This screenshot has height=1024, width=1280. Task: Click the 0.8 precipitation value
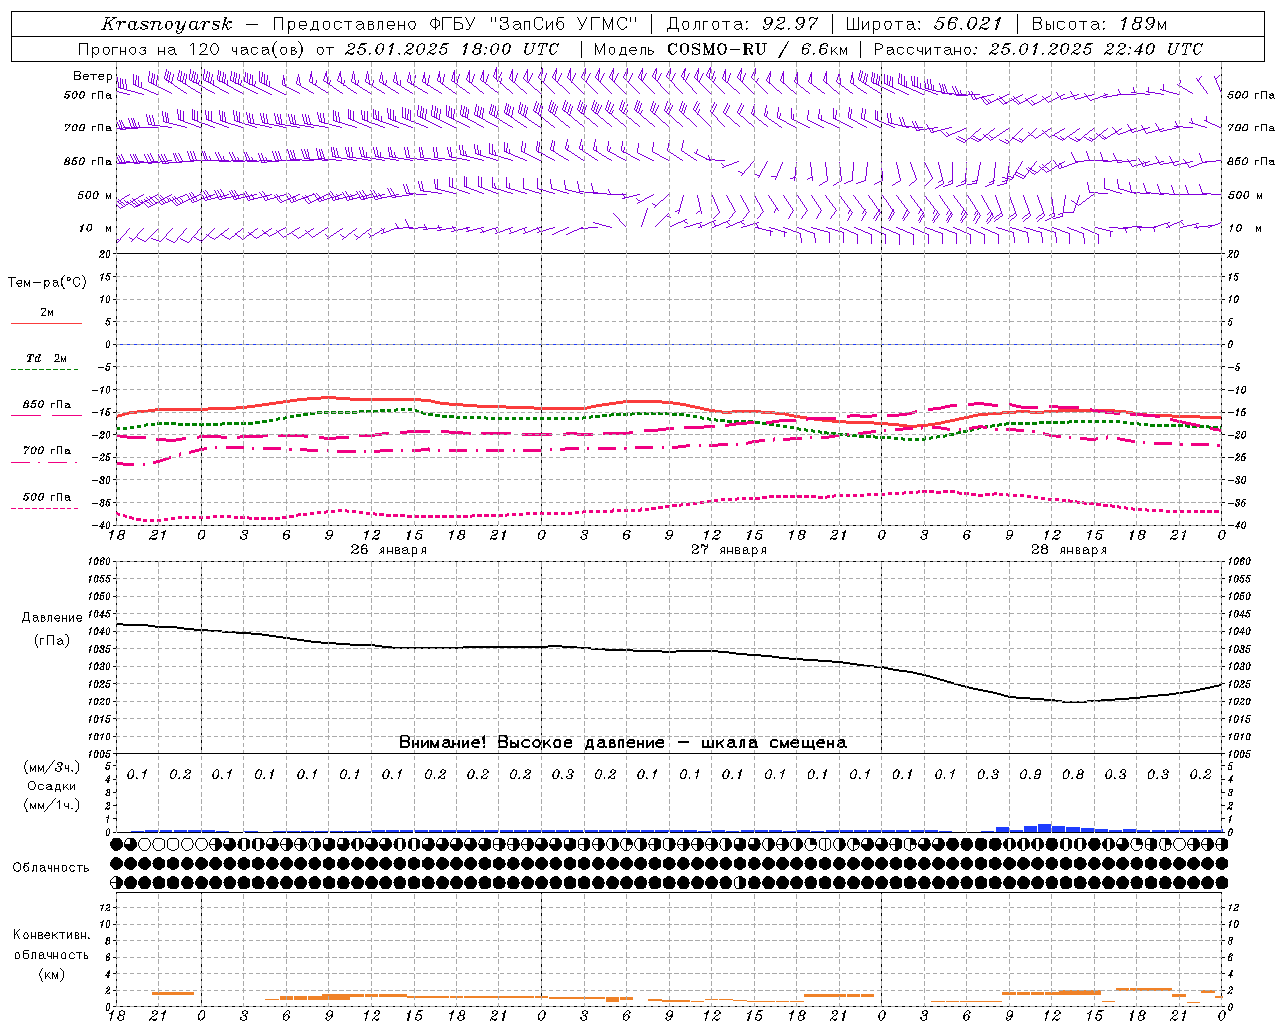point(1073,775)
